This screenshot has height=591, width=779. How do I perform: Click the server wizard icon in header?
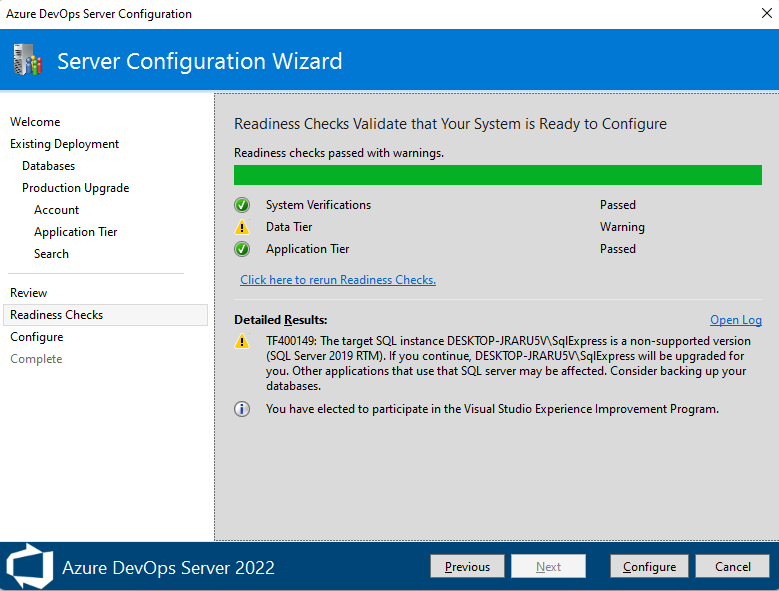(28, 60)
